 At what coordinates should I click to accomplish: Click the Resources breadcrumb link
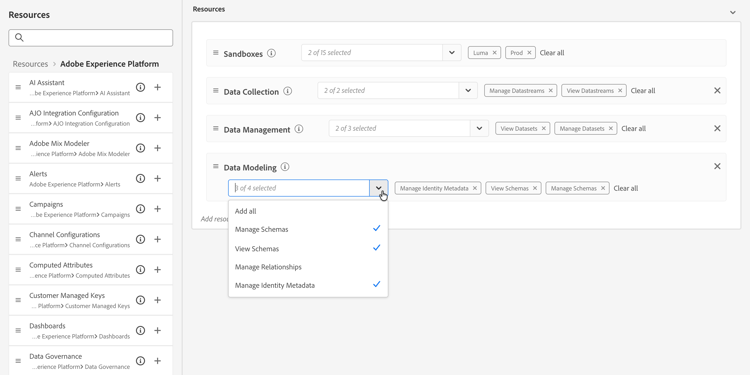coord(30,64)
